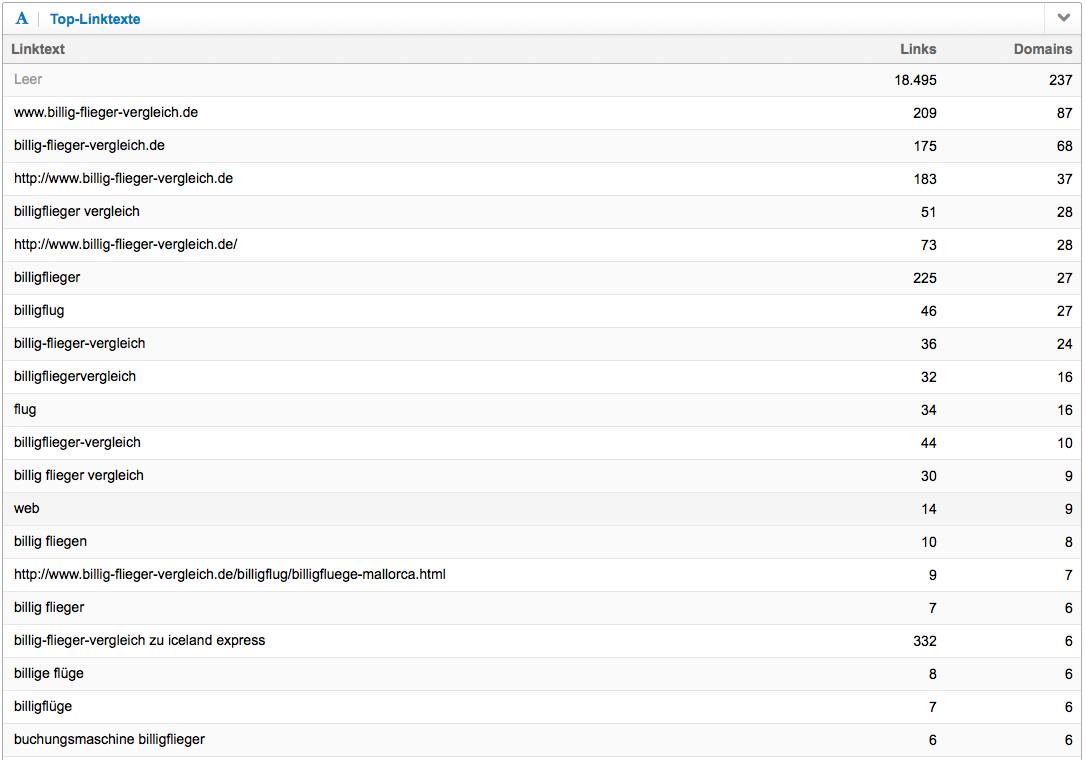Click the 'web' linktext row
Screen dimensions: 1086x760
tap(27, 508)
